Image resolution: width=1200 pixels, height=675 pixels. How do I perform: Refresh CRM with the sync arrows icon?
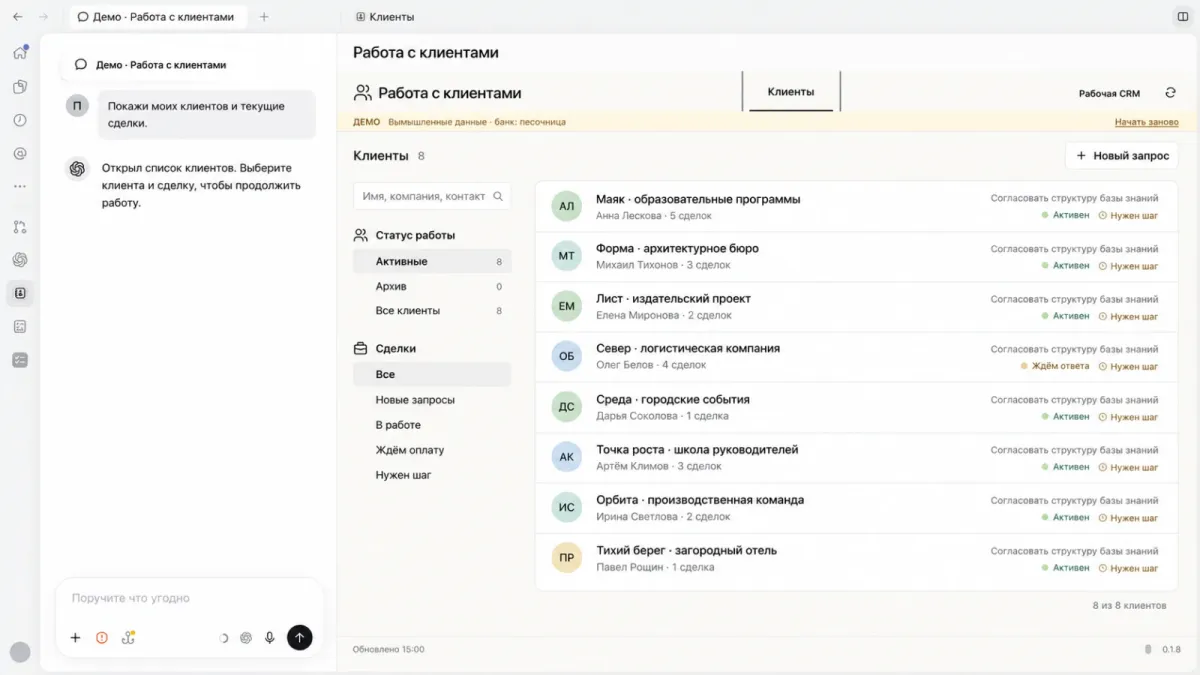[x=1170, y=93]
